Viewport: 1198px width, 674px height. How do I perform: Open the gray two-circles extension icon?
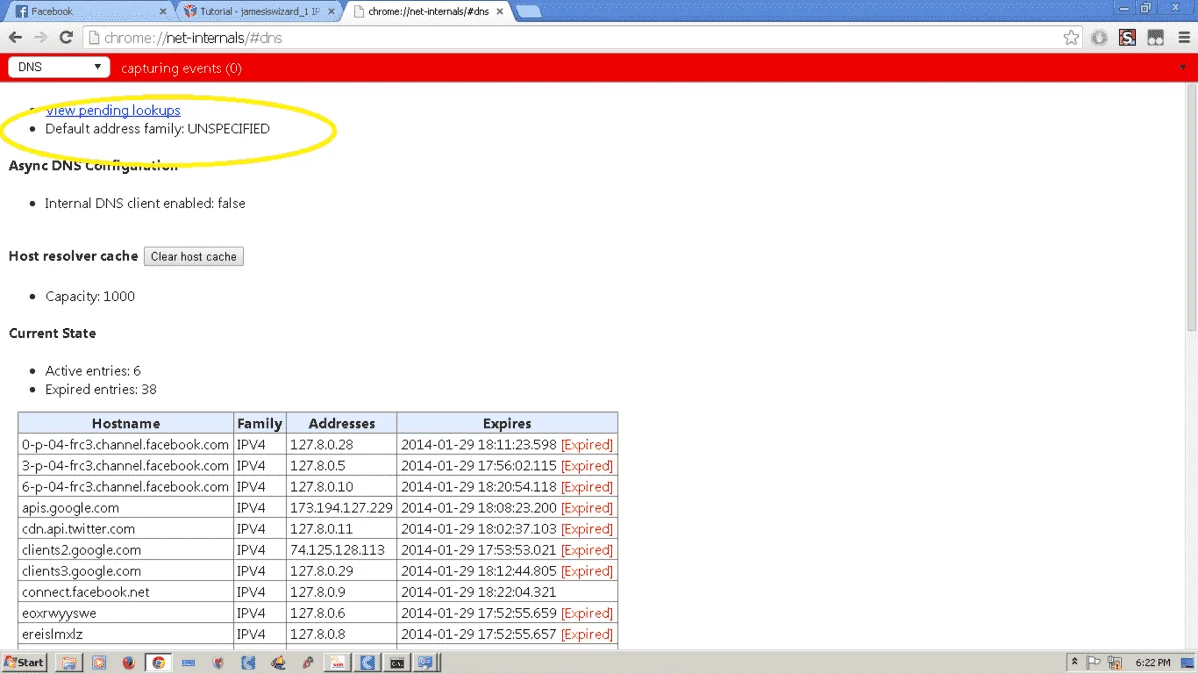[x=1155, y=37]
